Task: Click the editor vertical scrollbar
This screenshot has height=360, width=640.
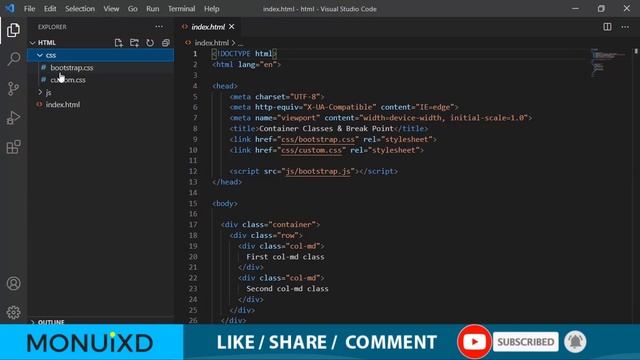Action: [x=636, y=186]
